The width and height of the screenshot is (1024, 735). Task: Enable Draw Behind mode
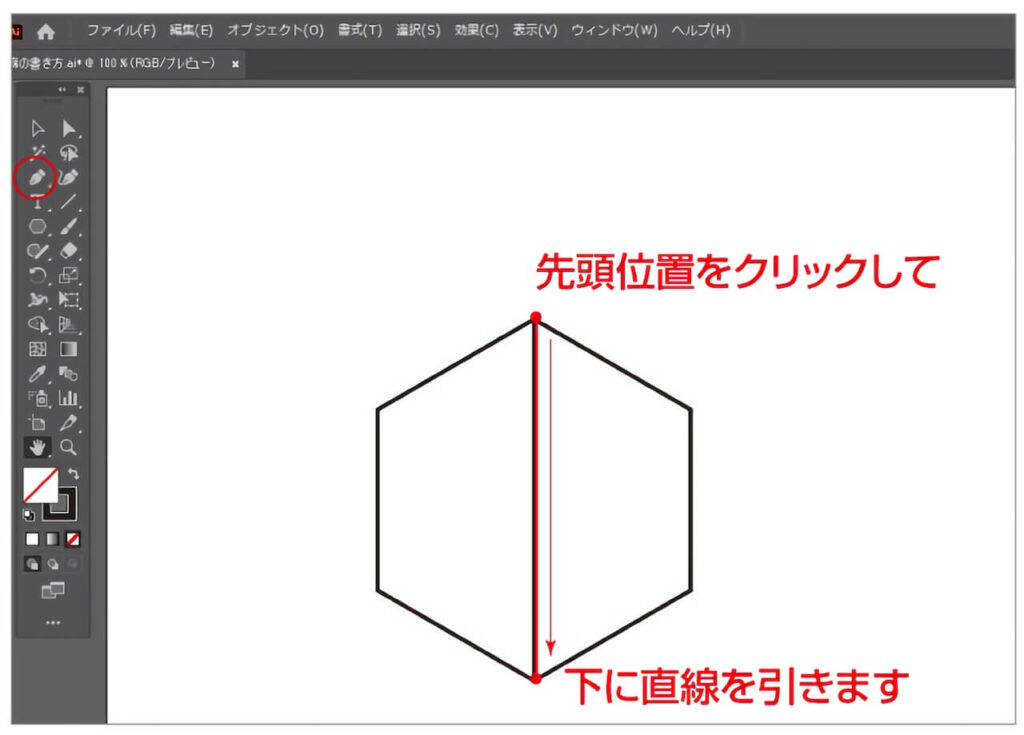click(x=53, y=564)
